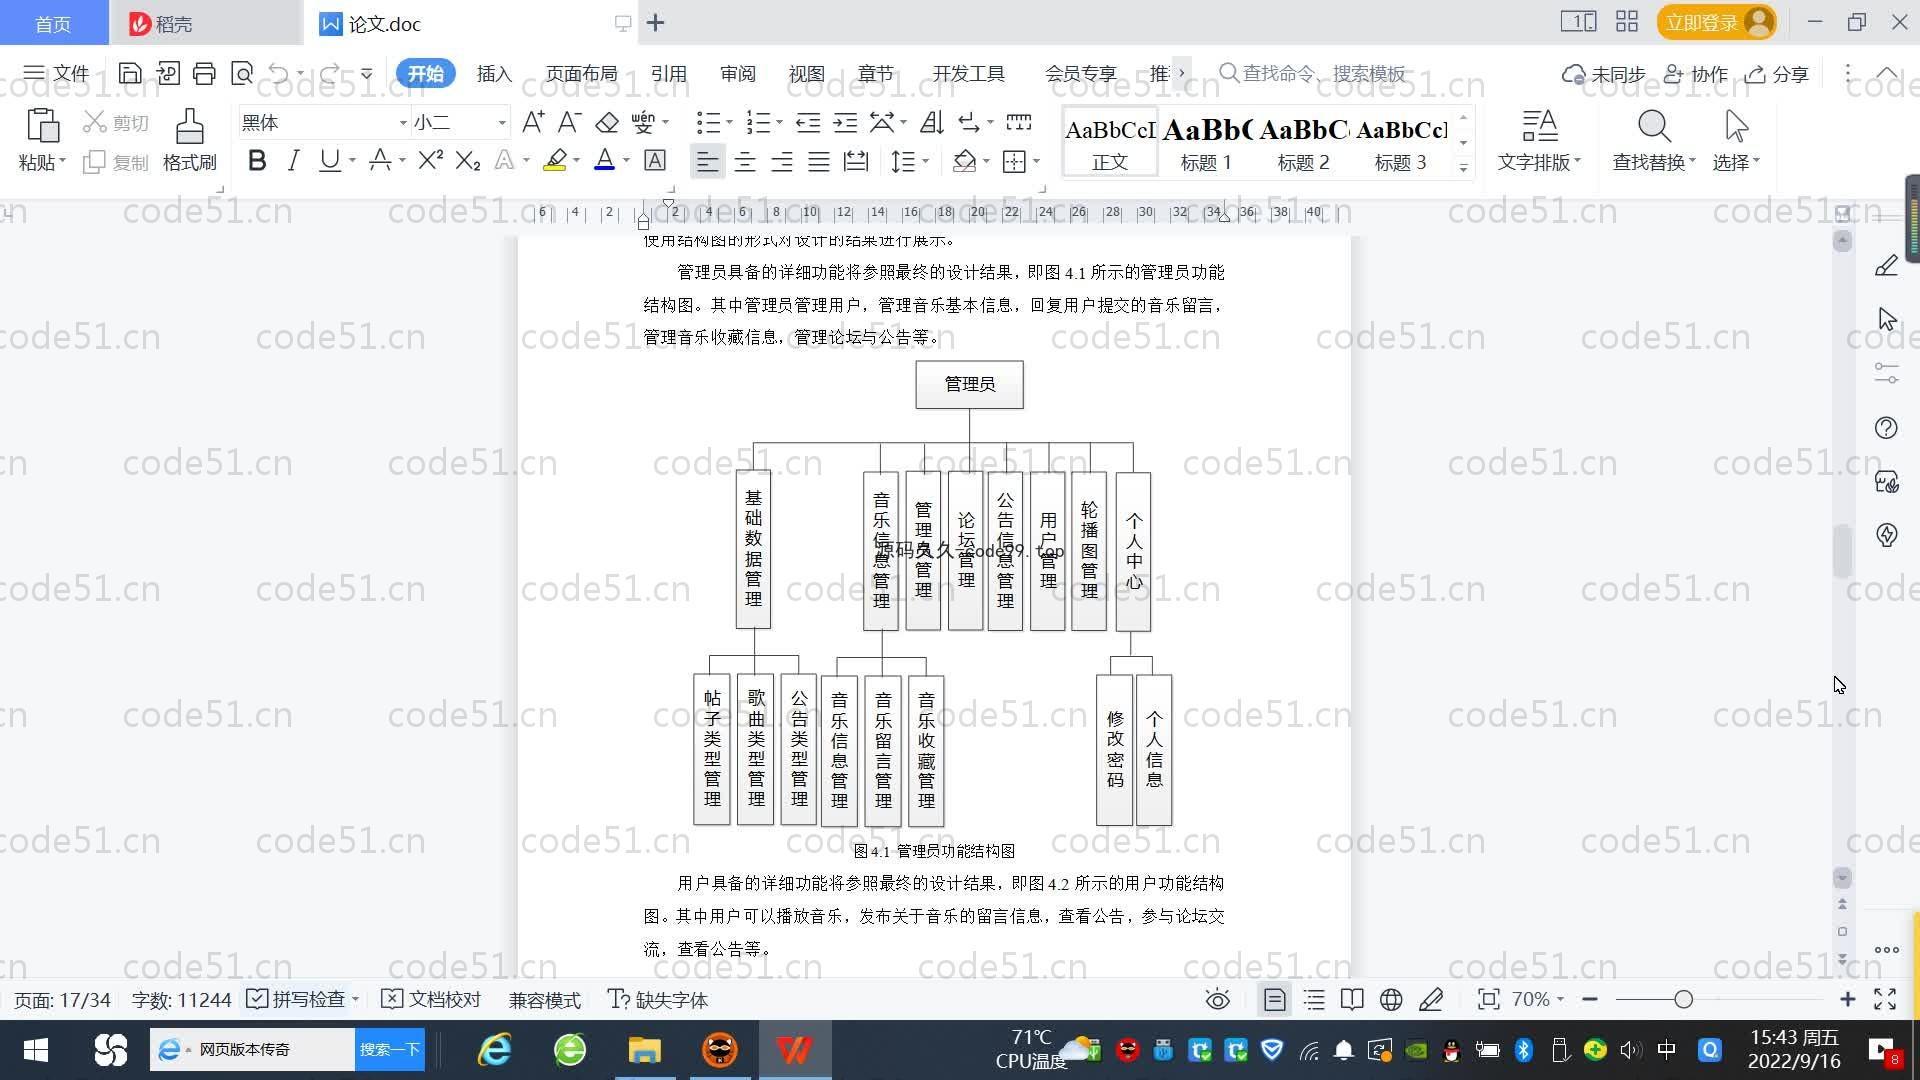
Task: Enter full screen view icon
Action: click(1885, 1000)
